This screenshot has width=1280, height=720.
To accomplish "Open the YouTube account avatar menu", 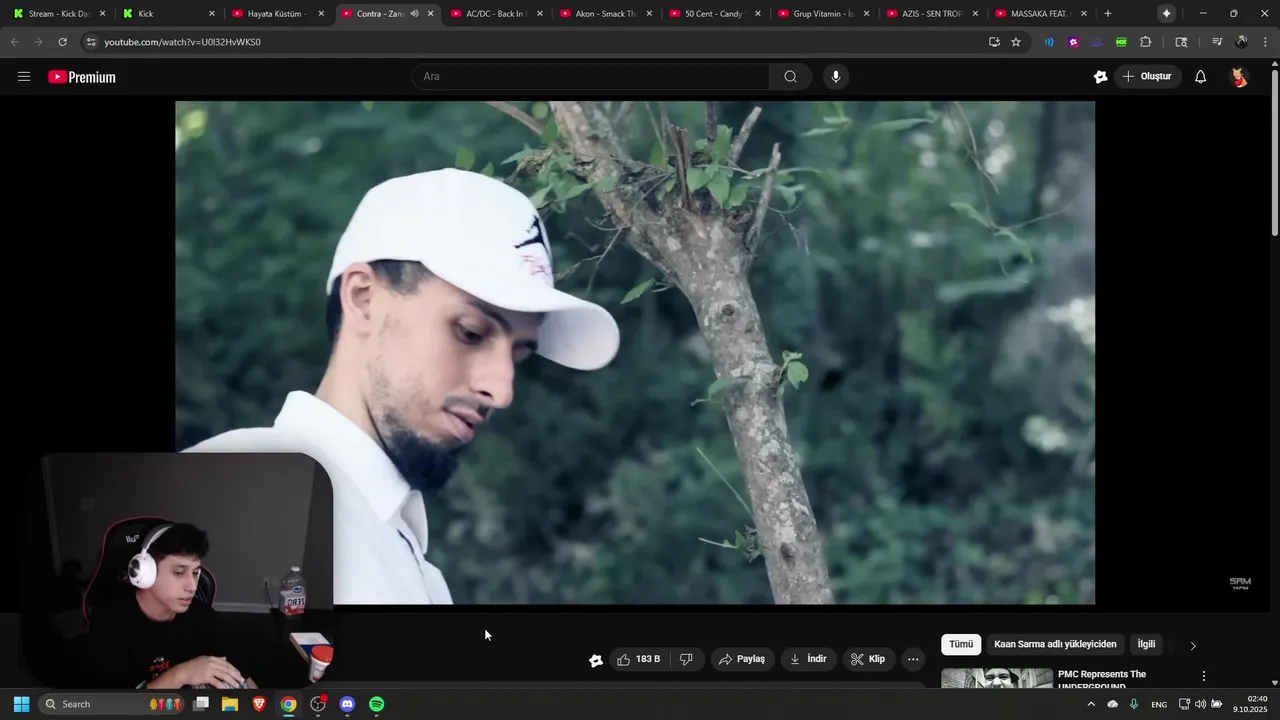I will click(x=1239, y=77).
